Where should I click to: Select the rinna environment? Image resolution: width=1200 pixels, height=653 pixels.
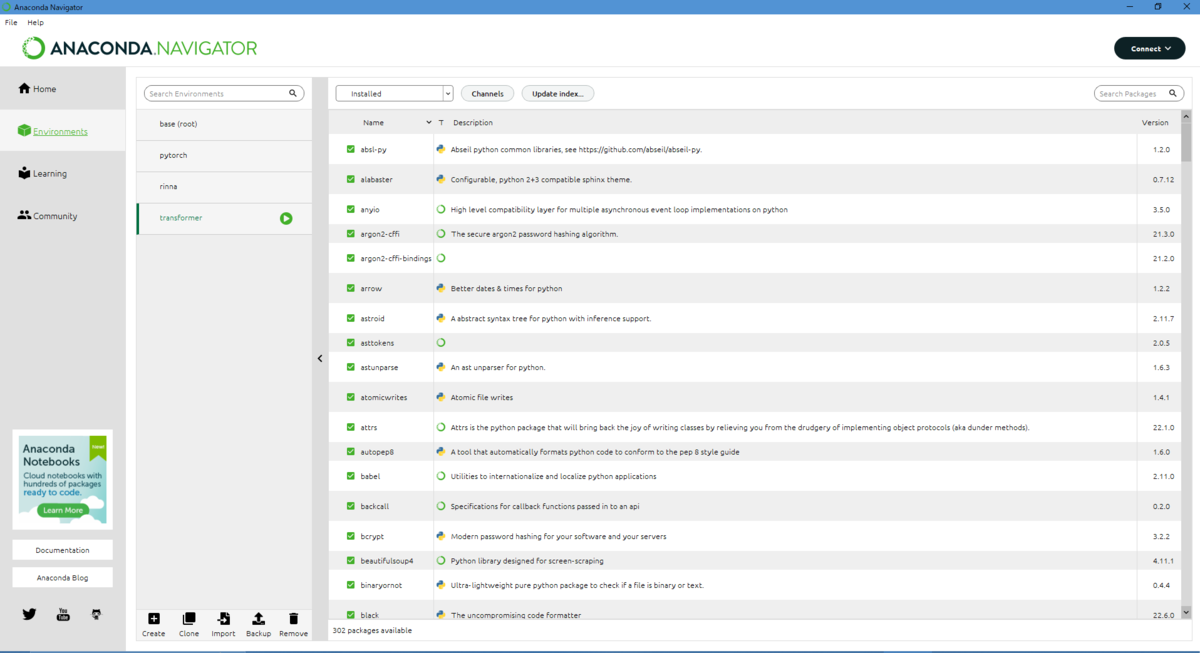(224, 186)
